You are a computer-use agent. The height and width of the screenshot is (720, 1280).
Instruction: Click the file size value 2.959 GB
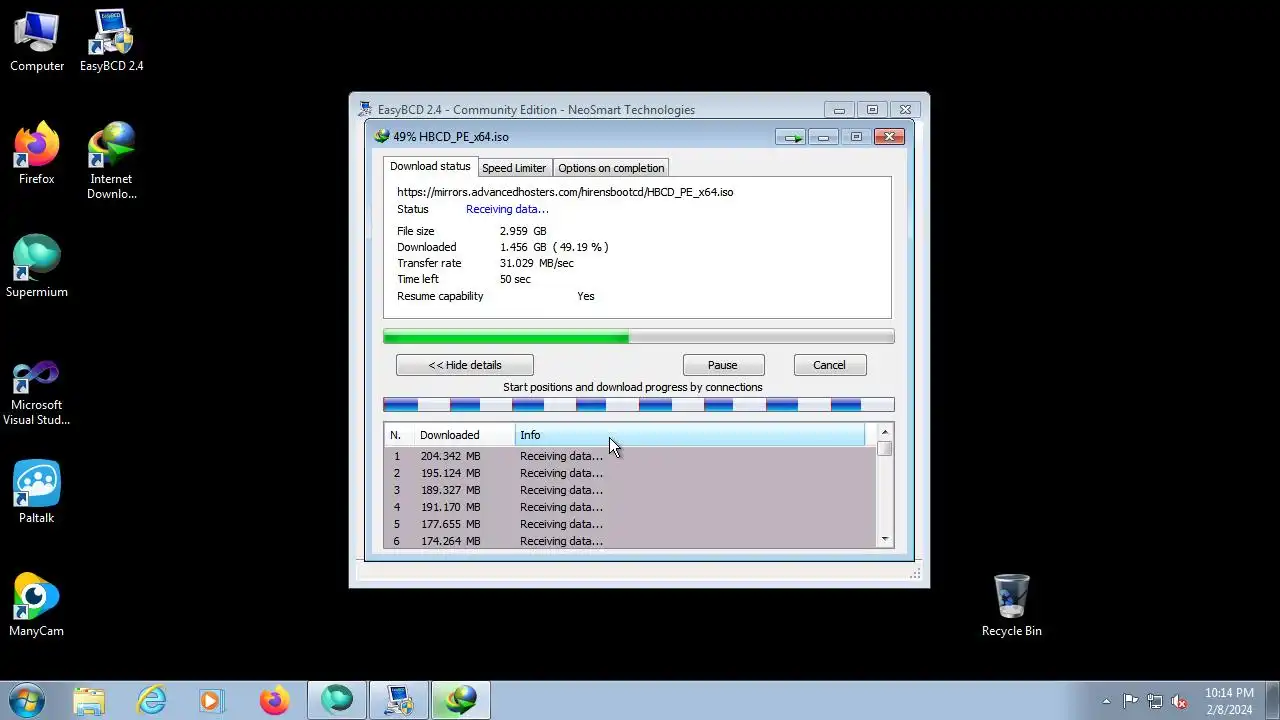[x=523, y=231]
